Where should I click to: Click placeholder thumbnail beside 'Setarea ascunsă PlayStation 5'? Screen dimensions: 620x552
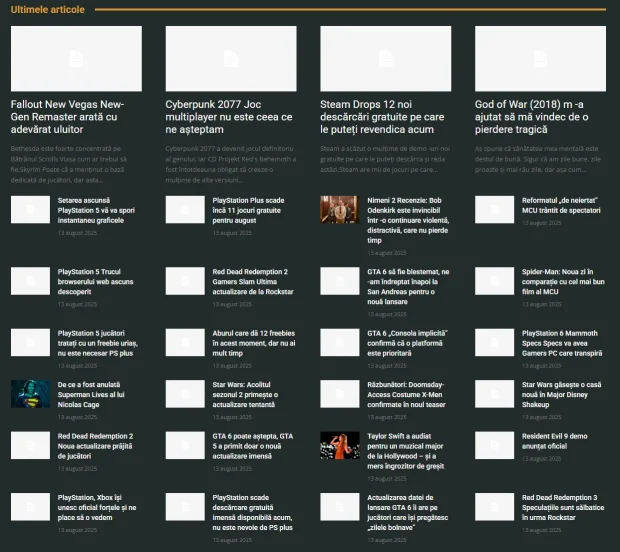pyautogui.click(x=30, y=210)
